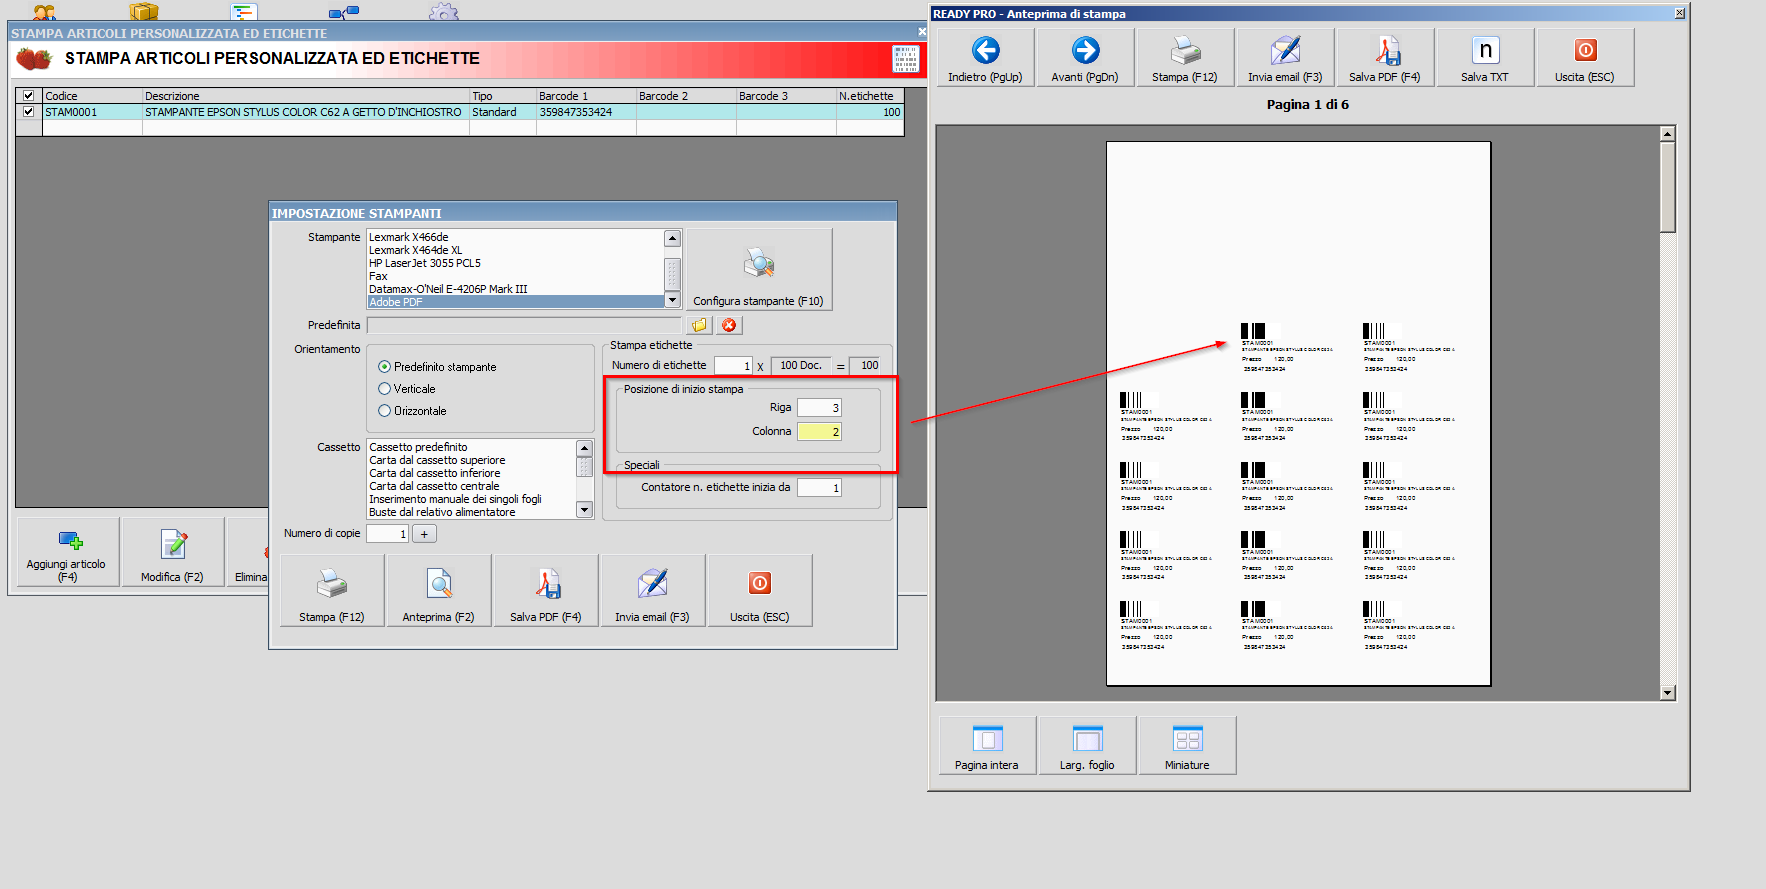The height and width of the screenshot is (889, 1766).
Task: Click Aggiungi articolo (F4)
Action: (67, 551)
